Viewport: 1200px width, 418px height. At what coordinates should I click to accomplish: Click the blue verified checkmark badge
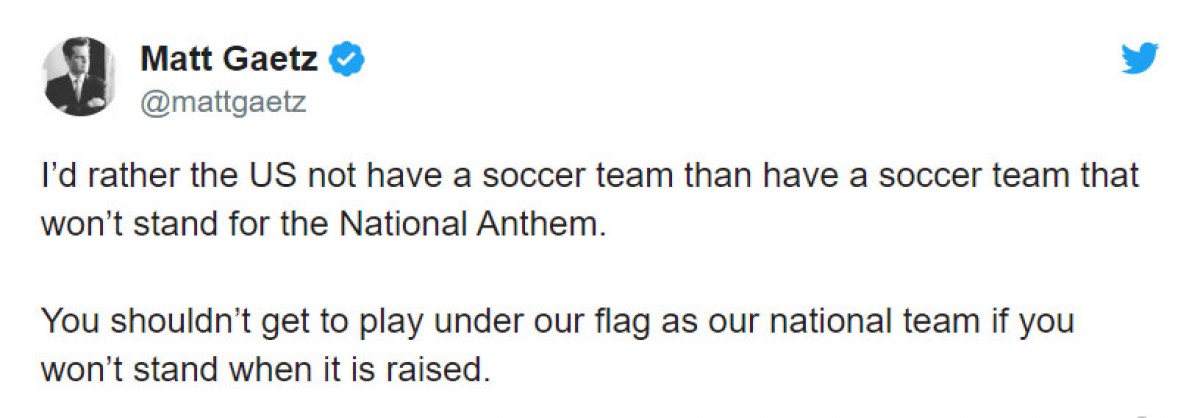(347, 60)
